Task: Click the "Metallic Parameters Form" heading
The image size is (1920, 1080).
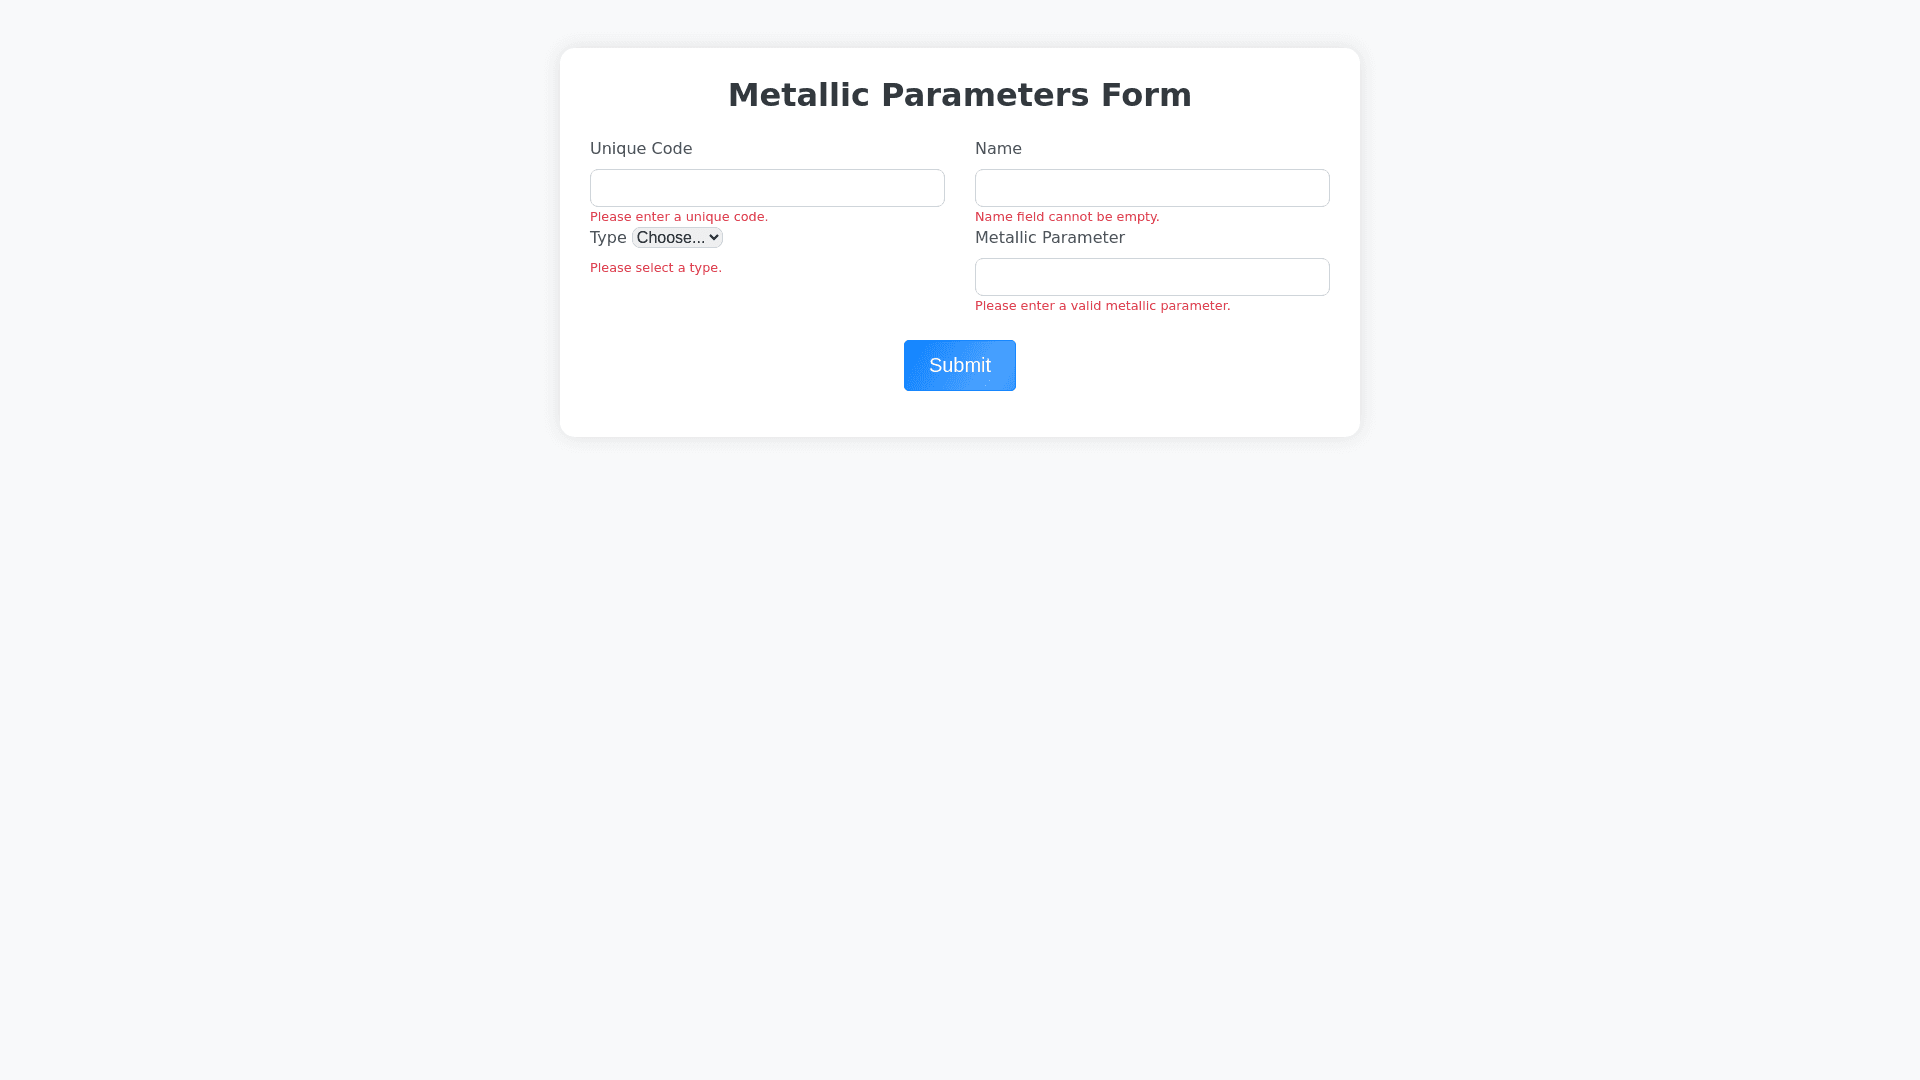Action: (x=960, y=95)
